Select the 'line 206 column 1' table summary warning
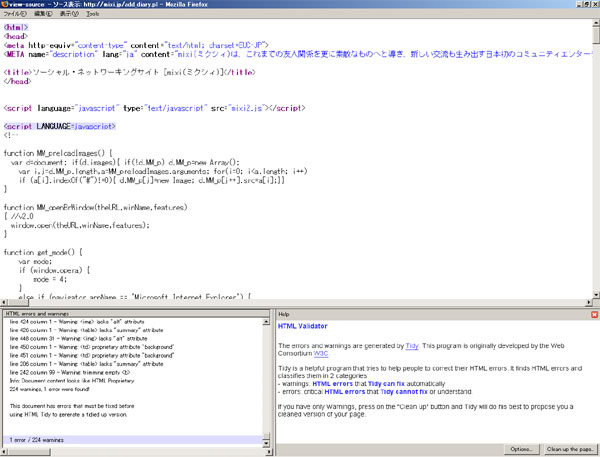The width and height of the screenshot is (600, 457). click(132, 364)
